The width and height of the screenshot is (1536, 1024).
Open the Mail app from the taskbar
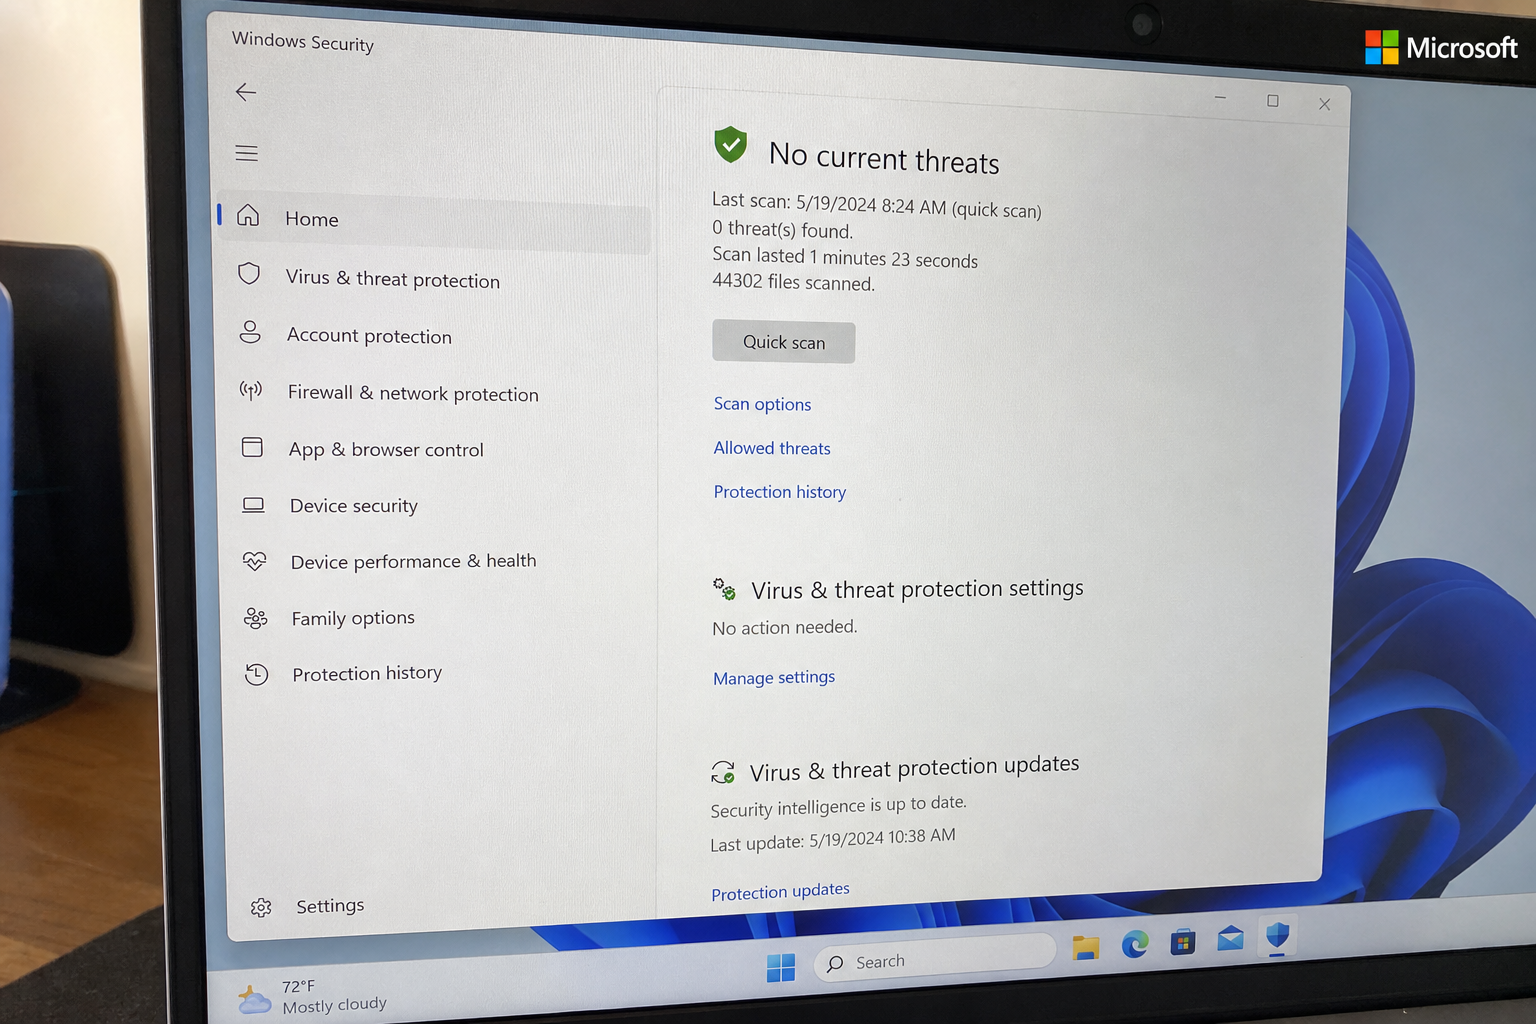[1231, 938]
